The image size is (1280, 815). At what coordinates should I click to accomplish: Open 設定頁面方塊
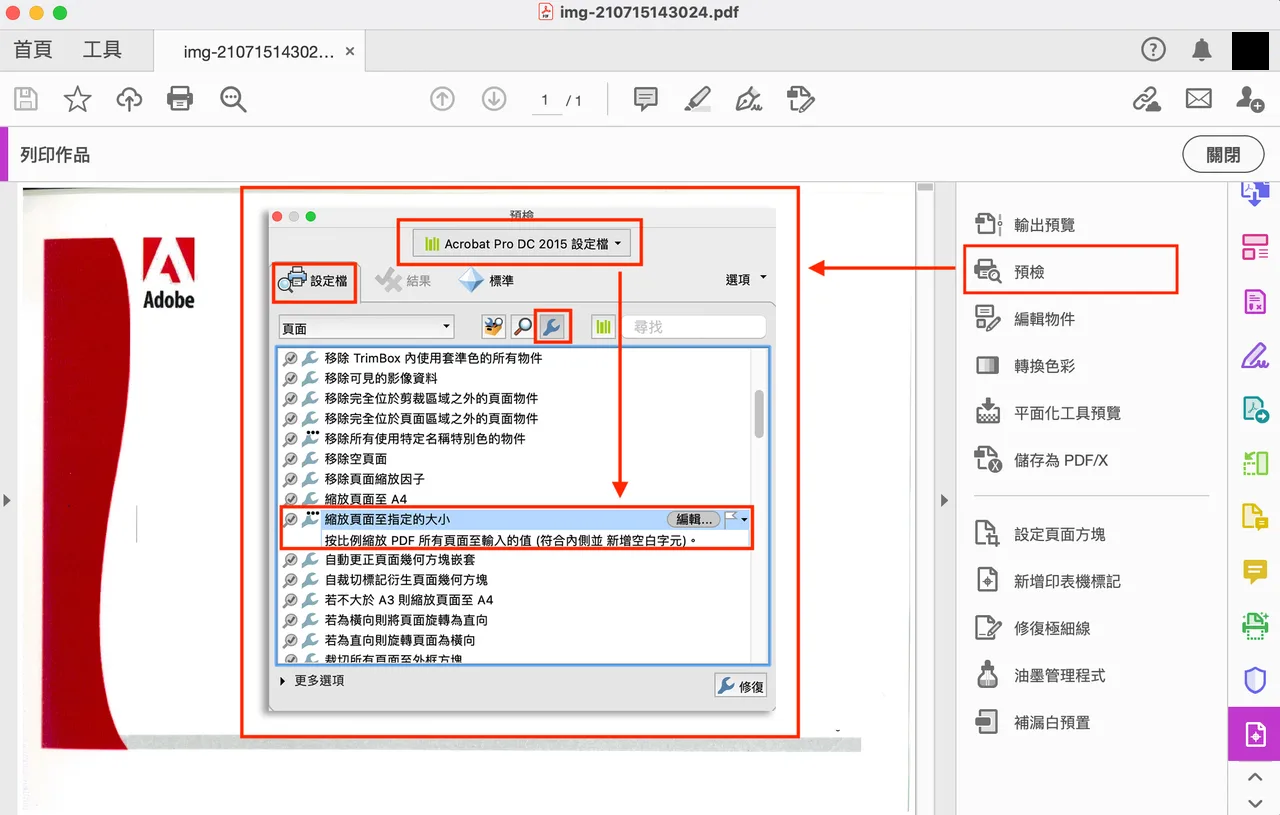[1059, 534]
